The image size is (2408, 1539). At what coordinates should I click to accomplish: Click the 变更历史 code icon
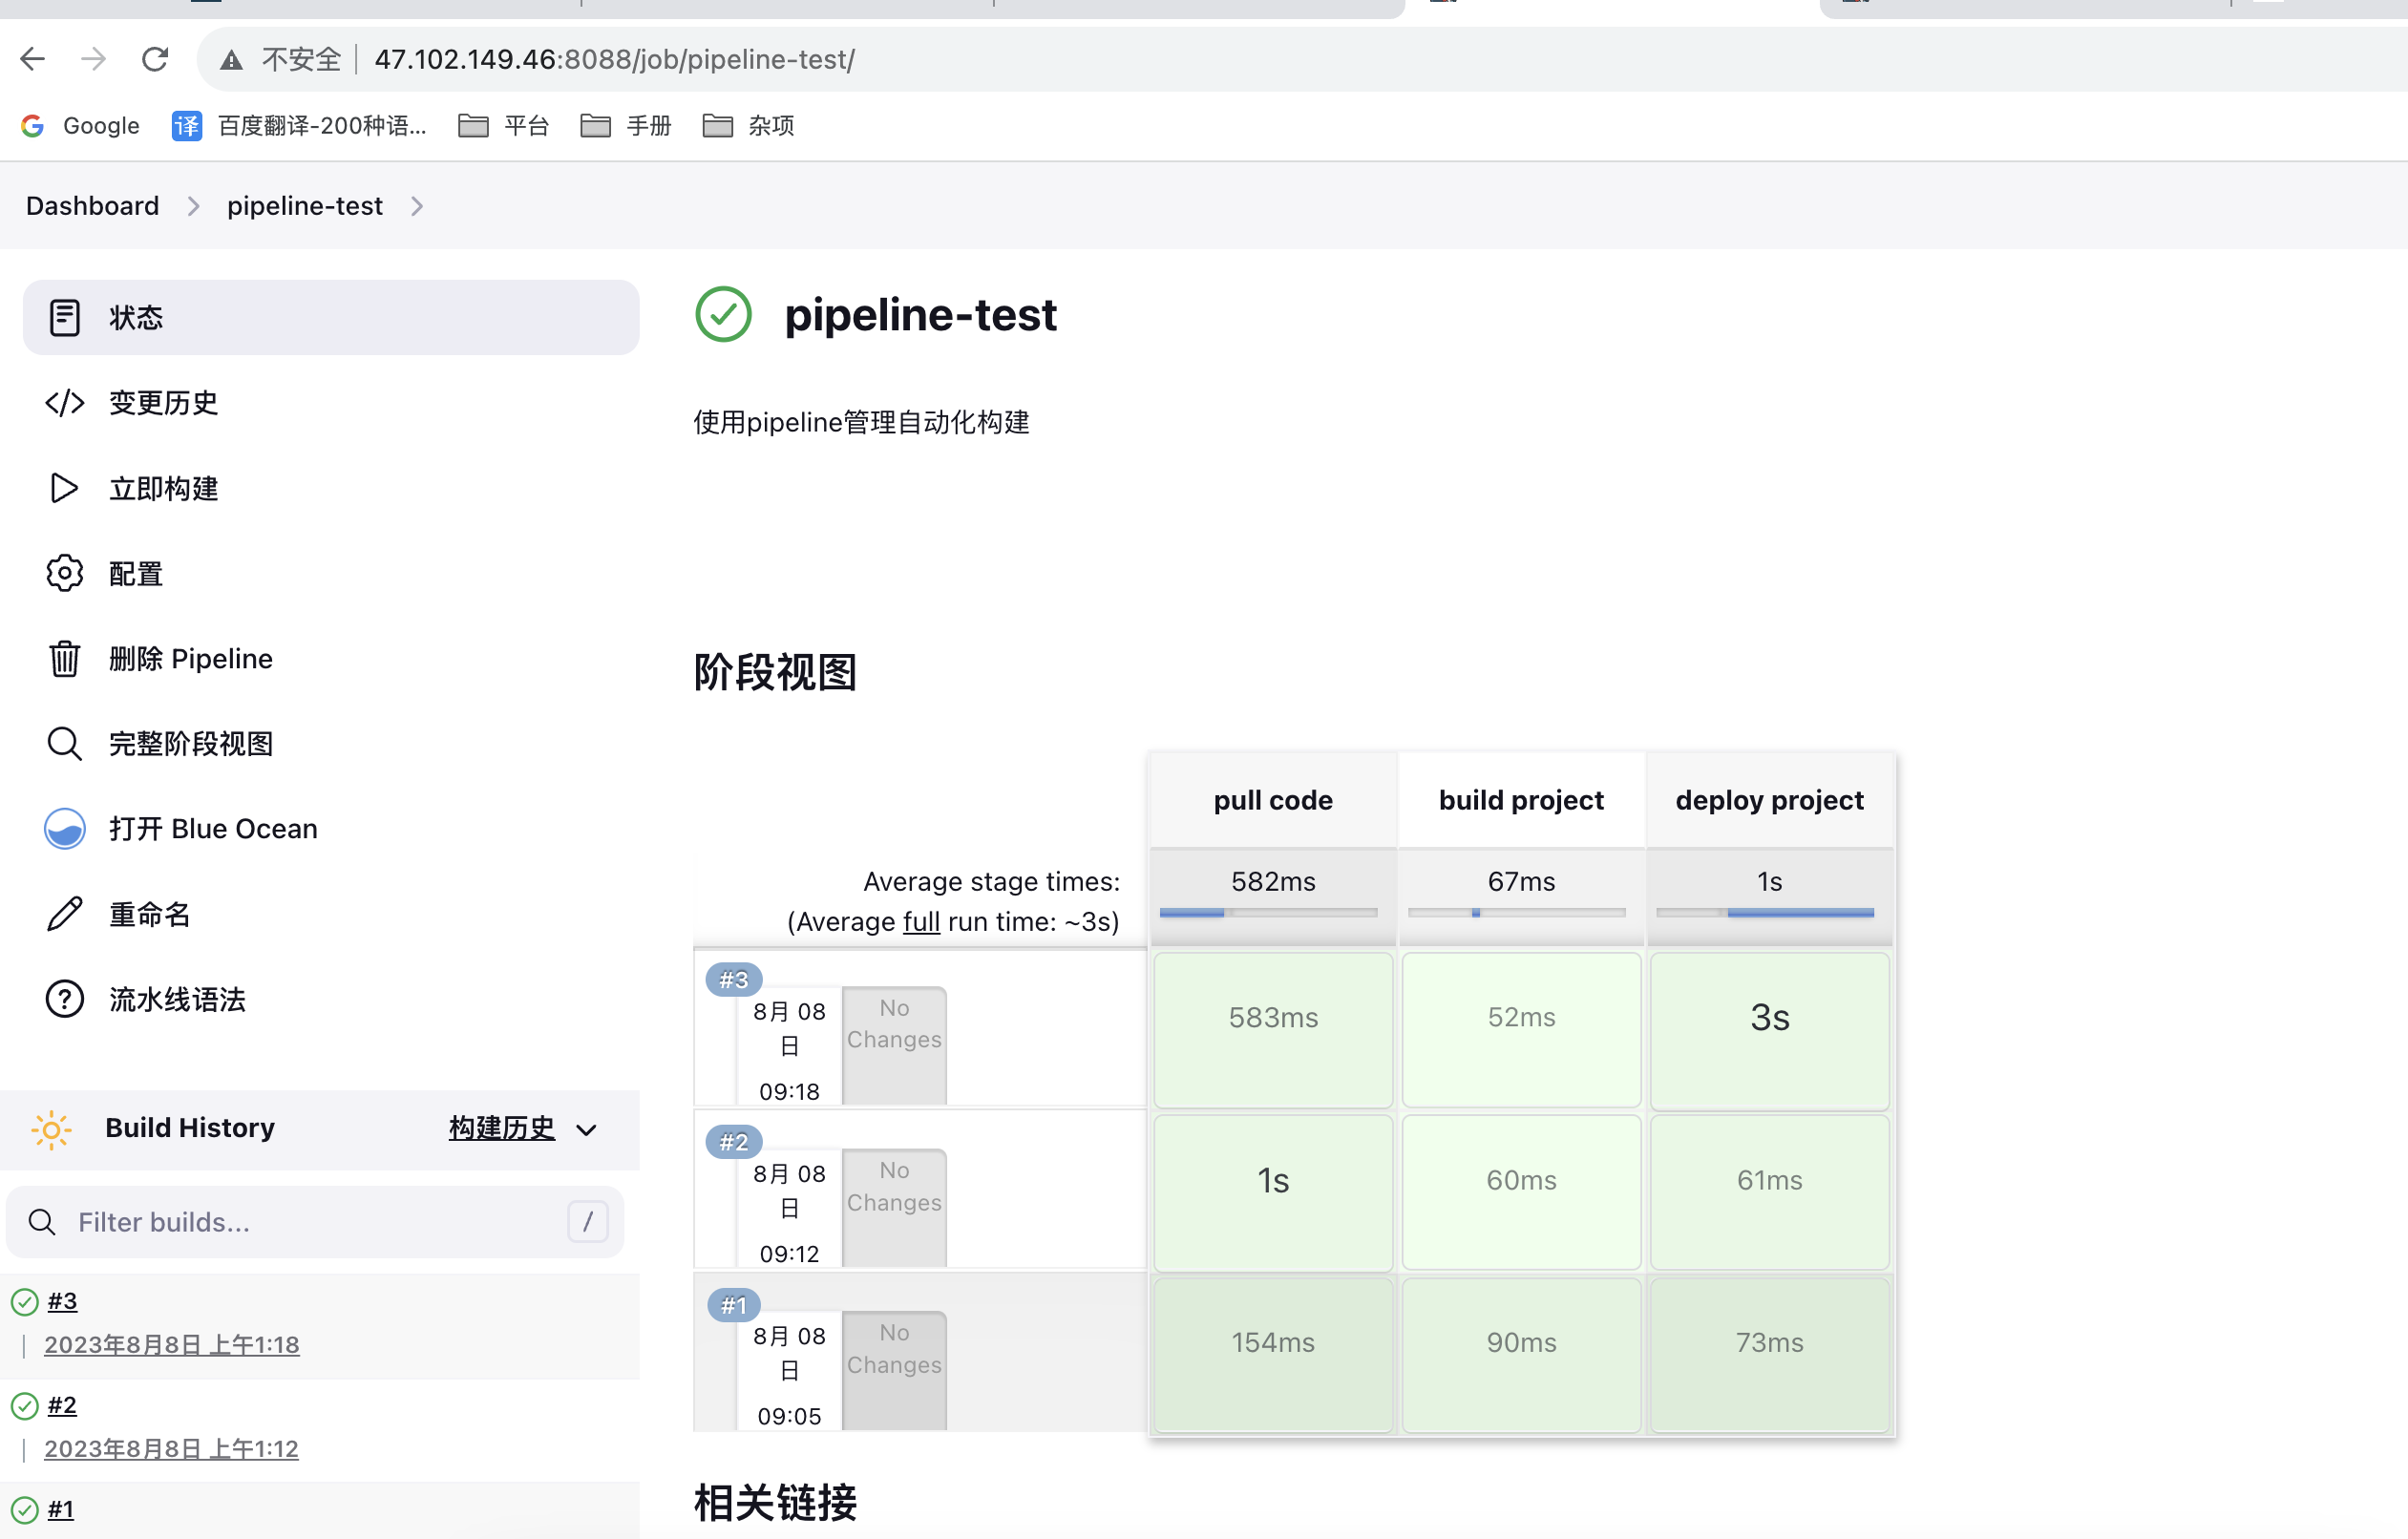(x=65, y=403)
